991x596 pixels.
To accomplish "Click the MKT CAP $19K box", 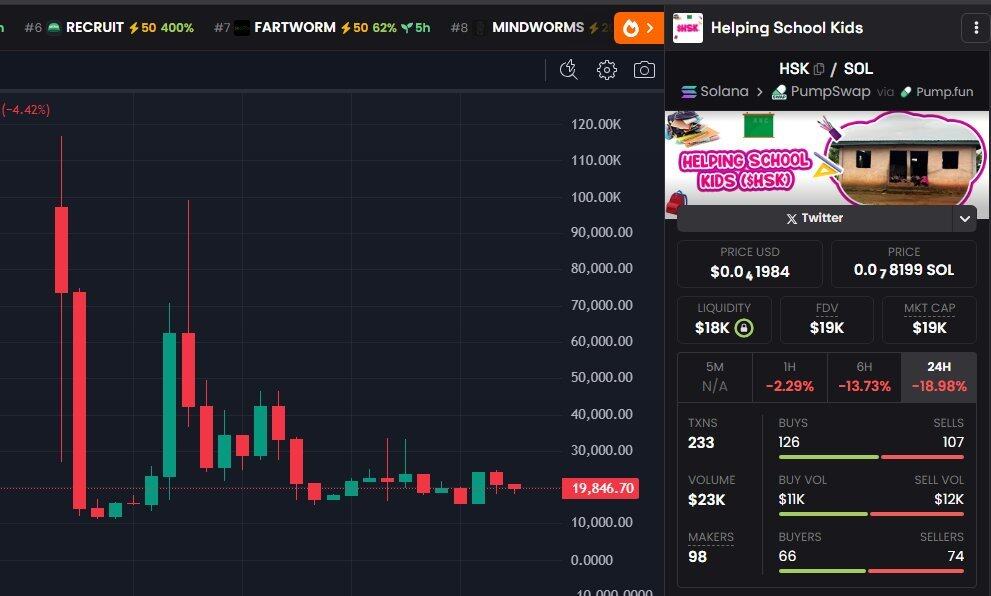I will tap(929, 320).
